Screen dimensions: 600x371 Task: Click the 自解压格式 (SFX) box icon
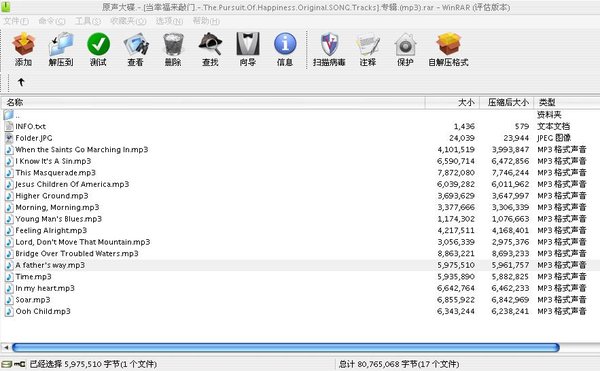pyautogui.click(x=448, y=44)
